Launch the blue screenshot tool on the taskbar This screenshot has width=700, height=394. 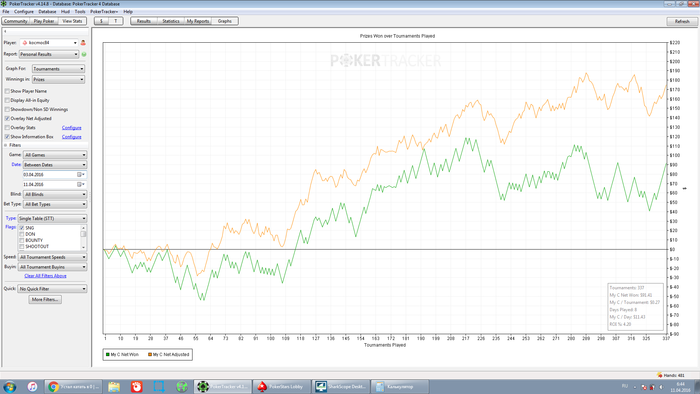(x=159, y=386)
